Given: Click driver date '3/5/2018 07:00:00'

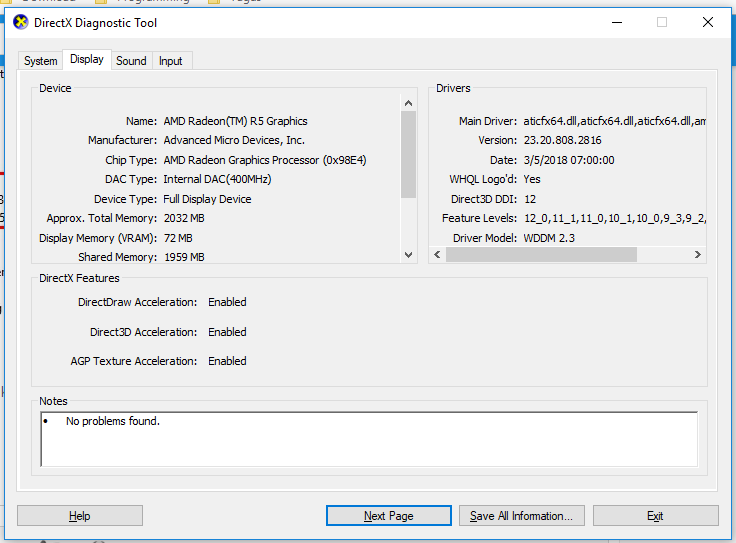Looking at the screenshot, I should [x=569, y=160].
